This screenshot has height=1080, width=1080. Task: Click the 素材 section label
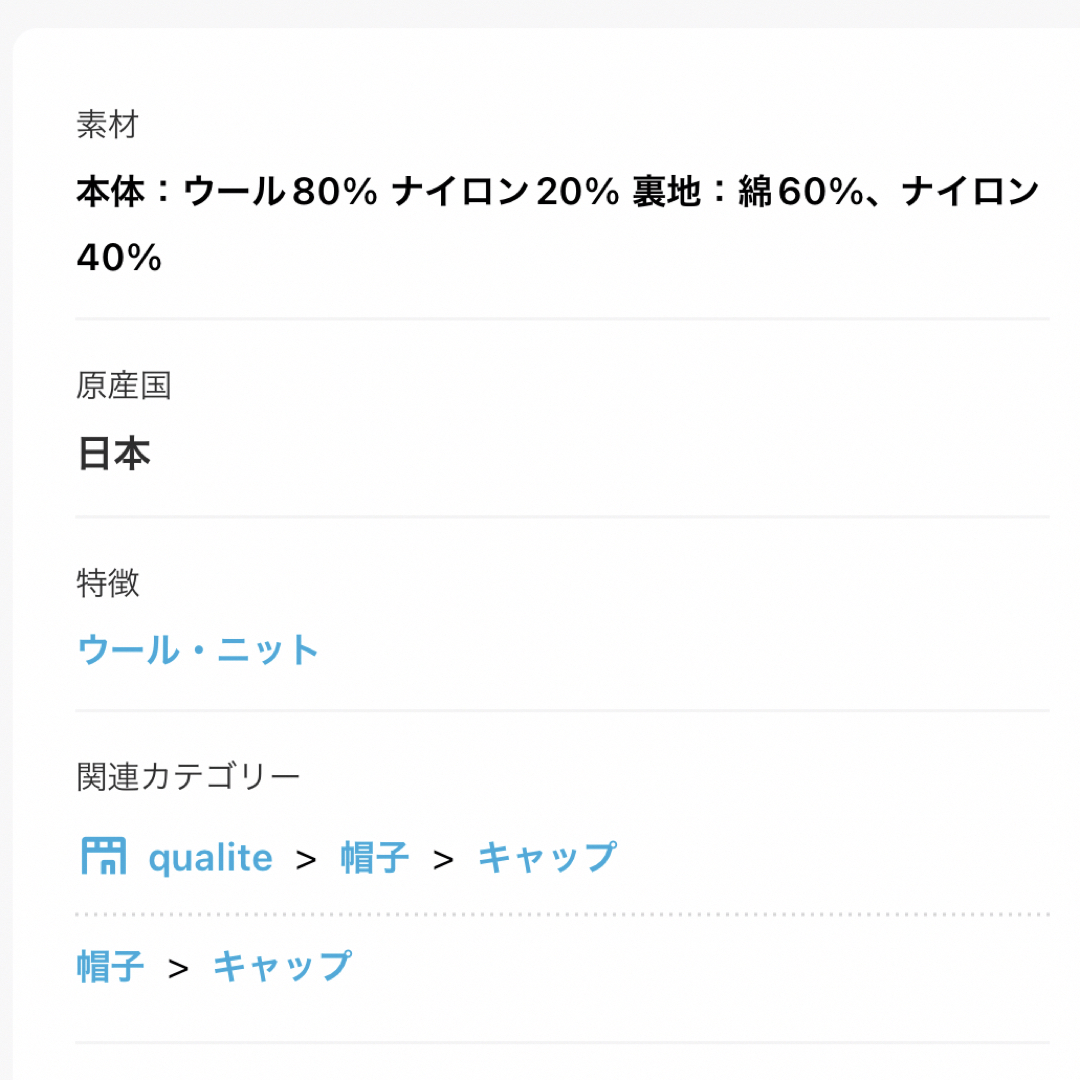coord(107,125)
